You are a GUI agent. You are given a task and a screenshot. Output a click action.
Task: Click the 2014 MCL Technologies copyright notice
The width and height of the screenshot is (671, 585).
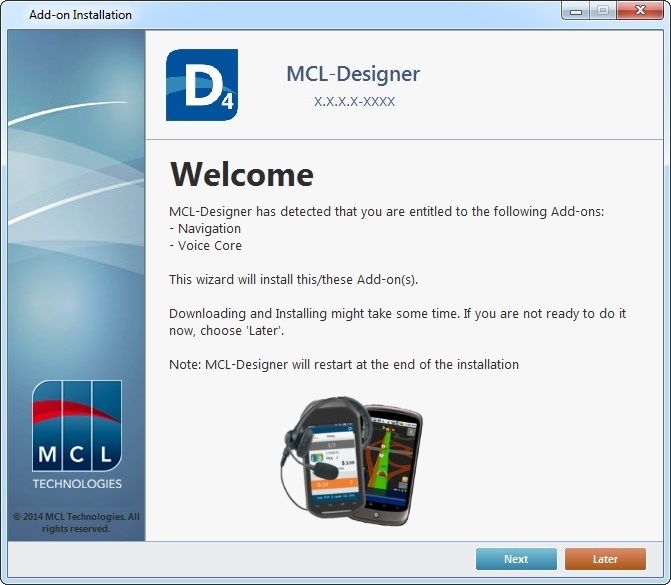coord(76,522)
